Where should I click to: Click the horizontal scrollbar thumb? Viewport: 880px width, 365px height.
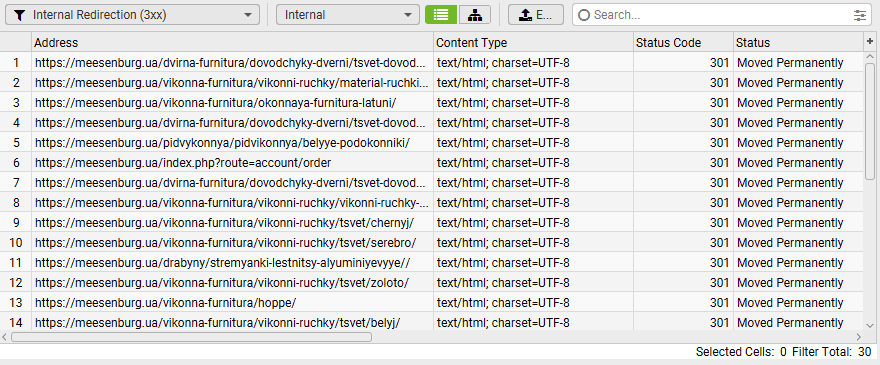(x=191, y=337)
